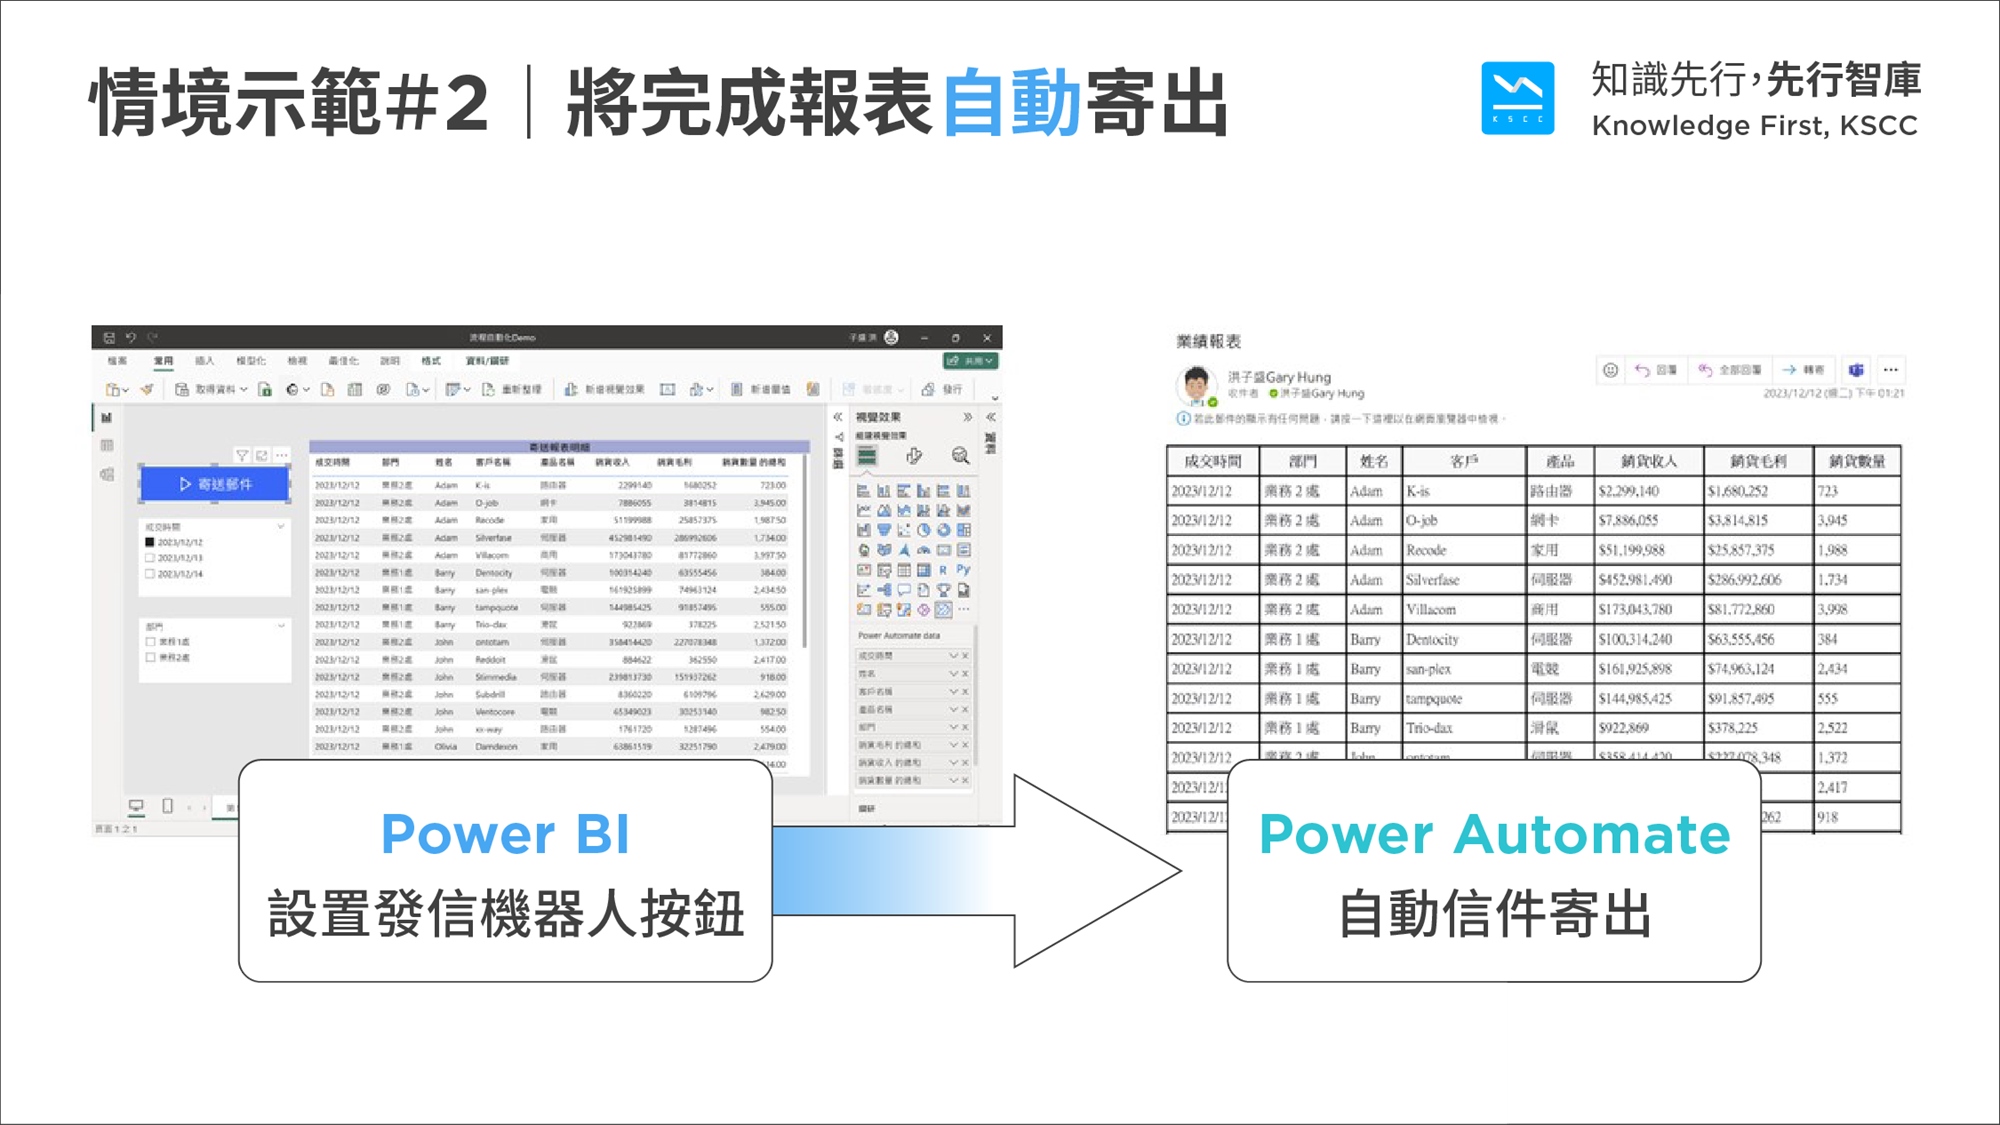This screenshot has height=1125, width=2000.
Task: Click the Format visual paintbrush icon
Action: pos(913,456)
